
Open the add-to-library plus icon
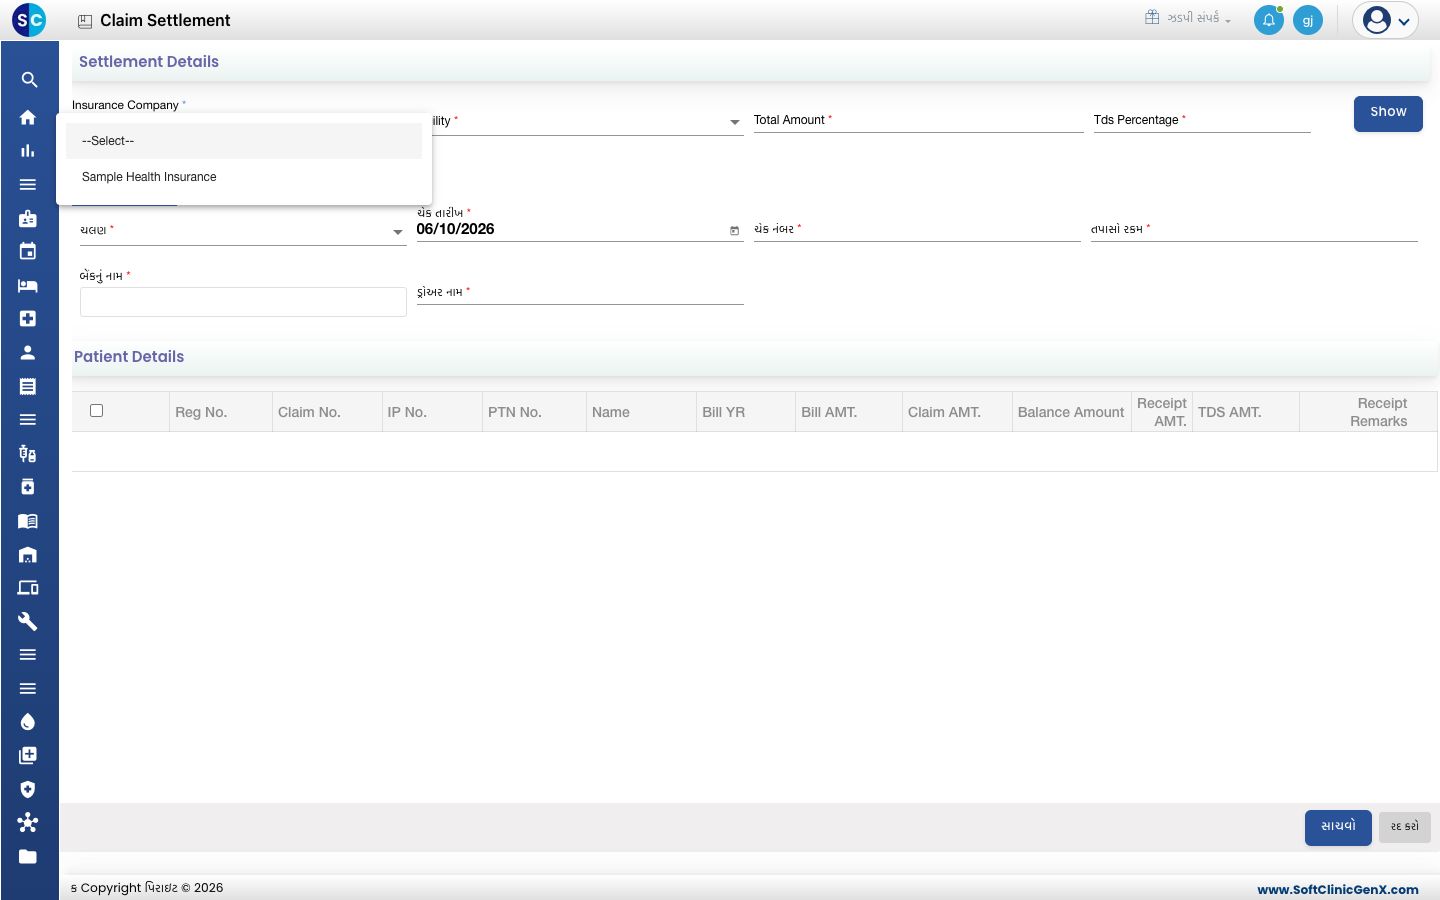click(28, 755)
